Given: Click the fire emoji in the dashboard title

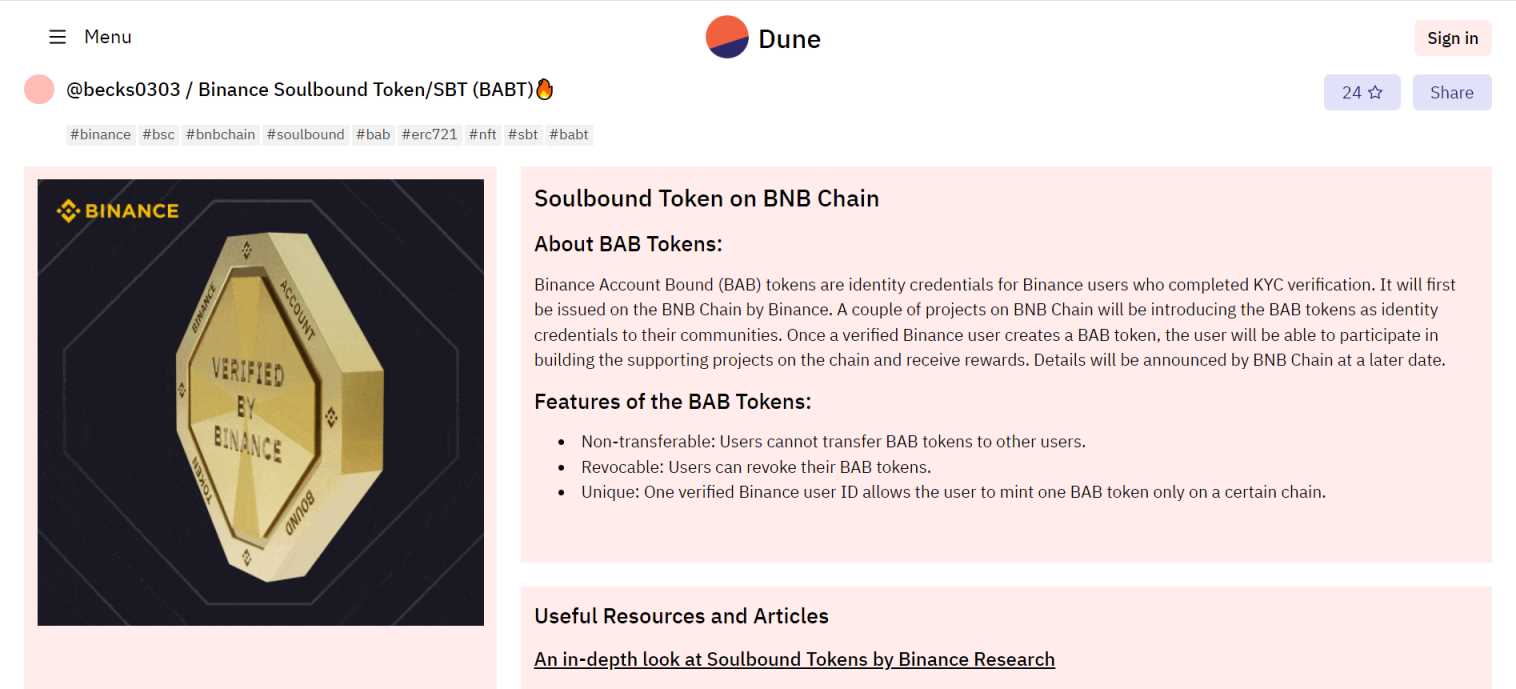Looking at the screenshot, I should [545, 89].
